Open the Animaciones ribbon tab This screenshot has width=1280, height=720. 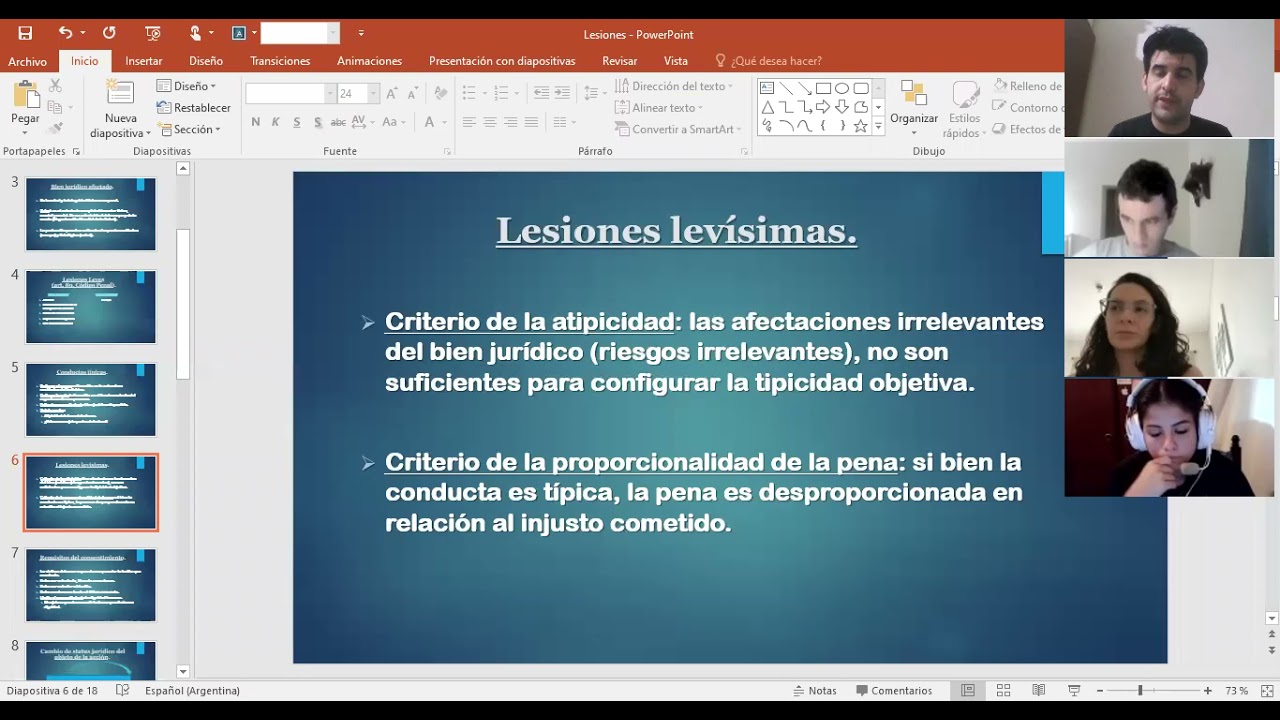pos(369,61)
